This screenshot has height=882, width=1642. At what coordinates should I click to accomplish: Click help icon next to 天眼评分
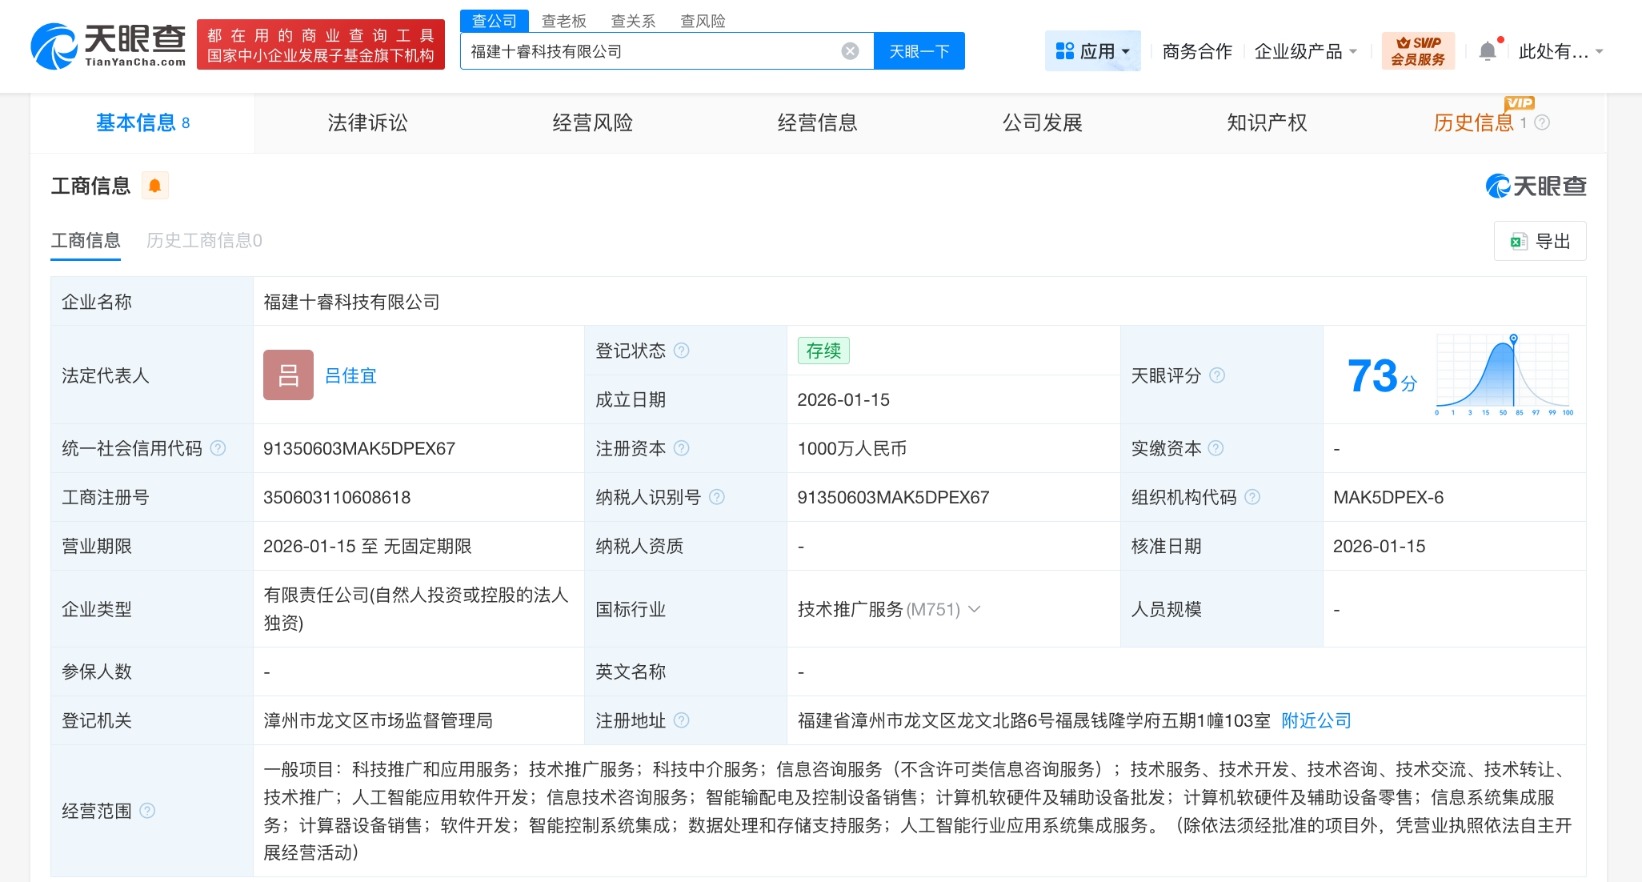(x=1217, y=376)
